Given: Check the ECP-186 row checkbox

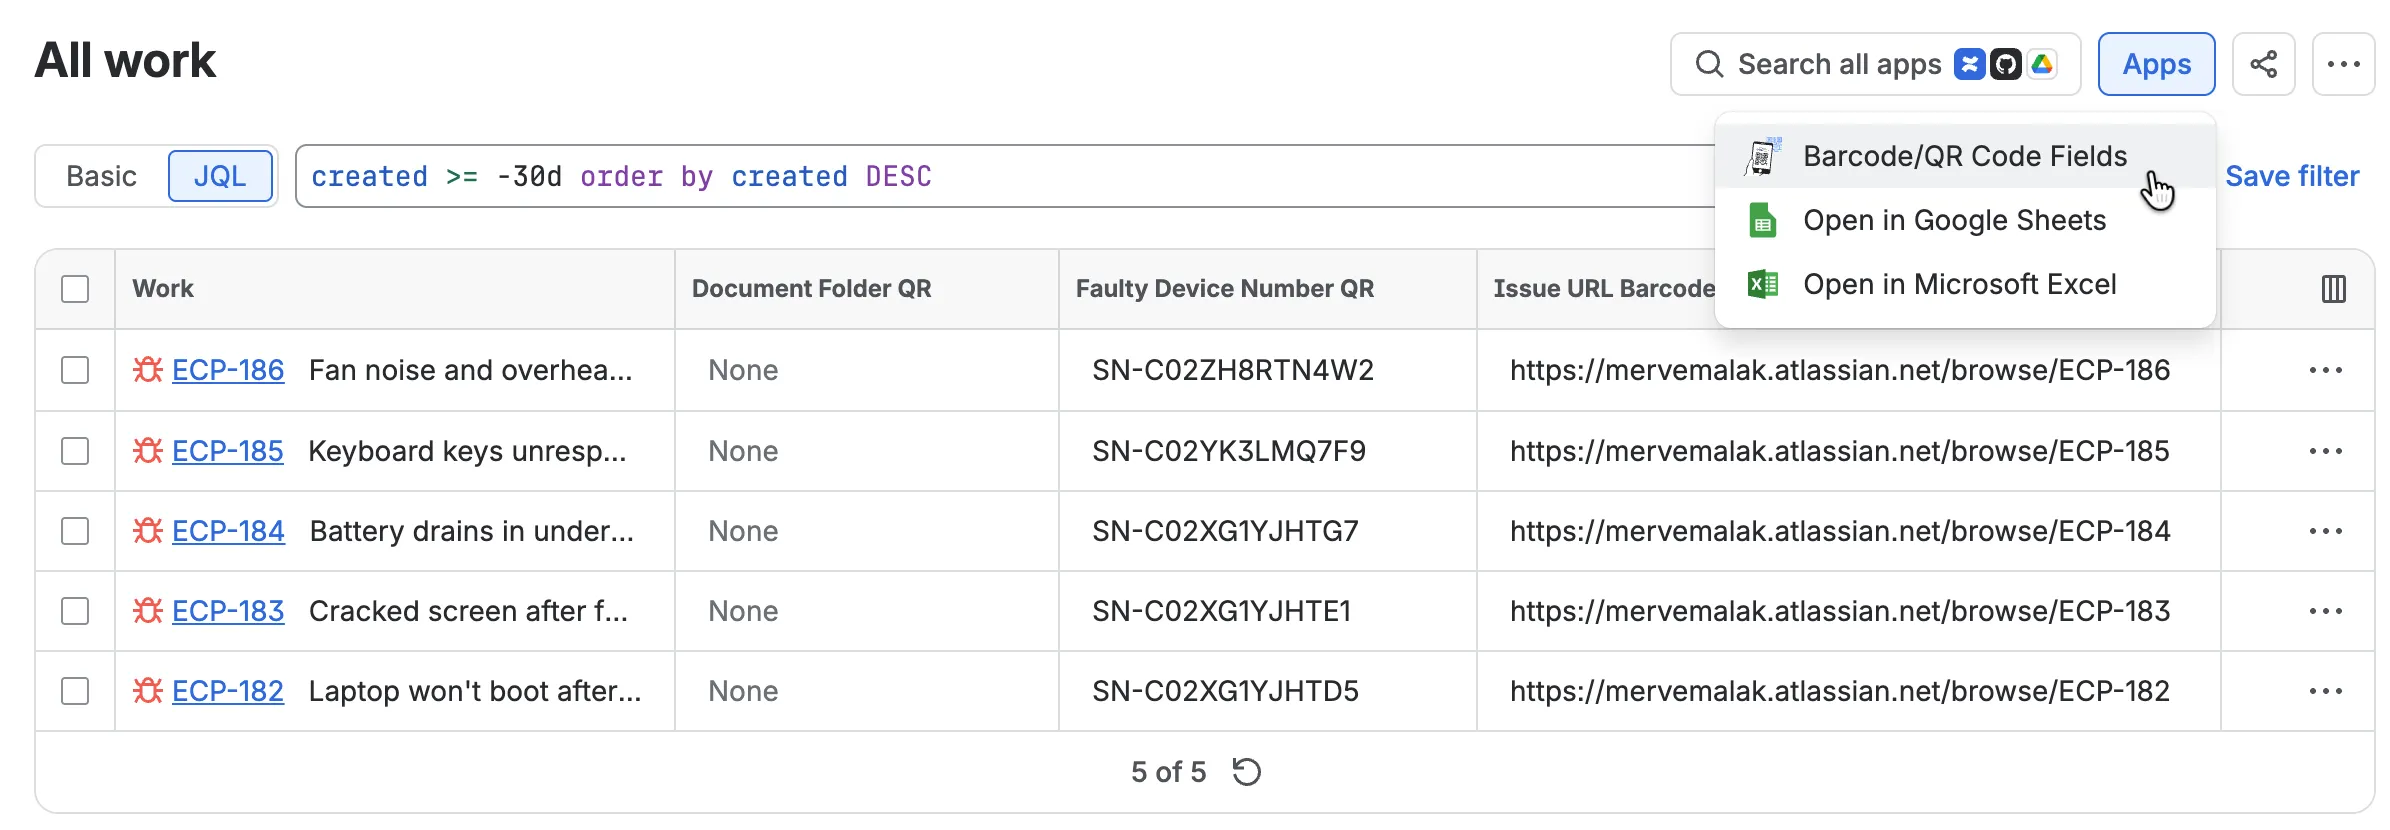Looking at the screenshot, I should click(x=75, y=370).
